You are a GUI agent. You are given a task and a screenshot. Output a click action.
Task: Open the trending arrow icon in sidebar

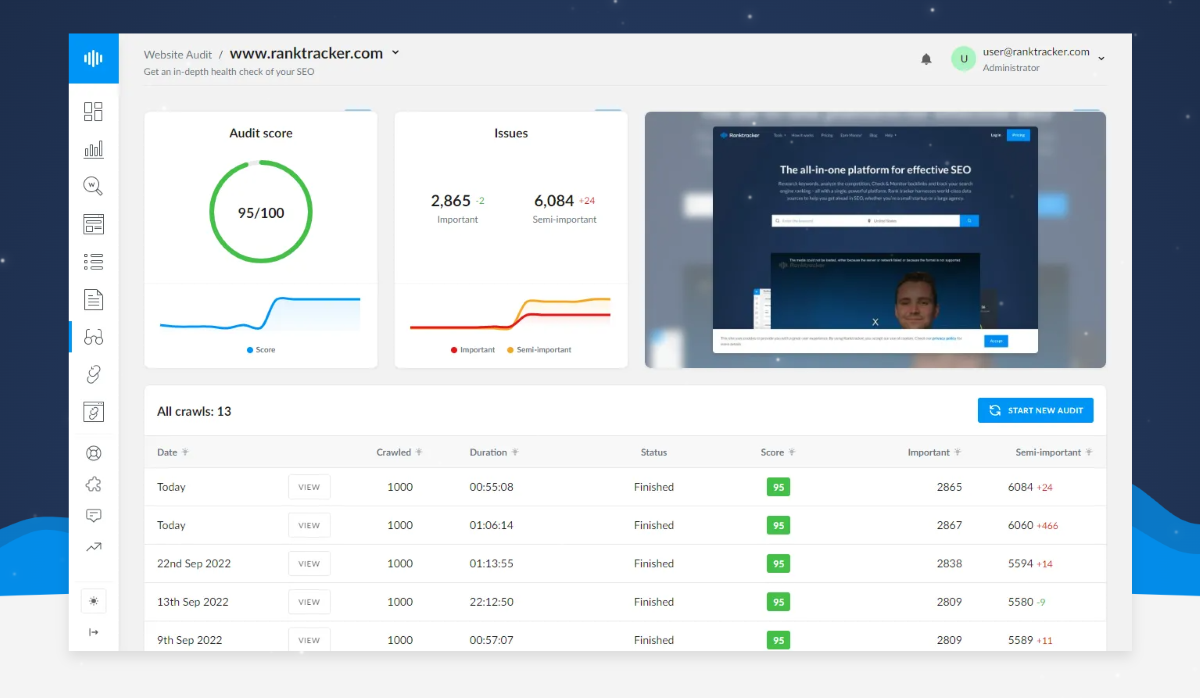pyautogui.click(x=93, y=547)
